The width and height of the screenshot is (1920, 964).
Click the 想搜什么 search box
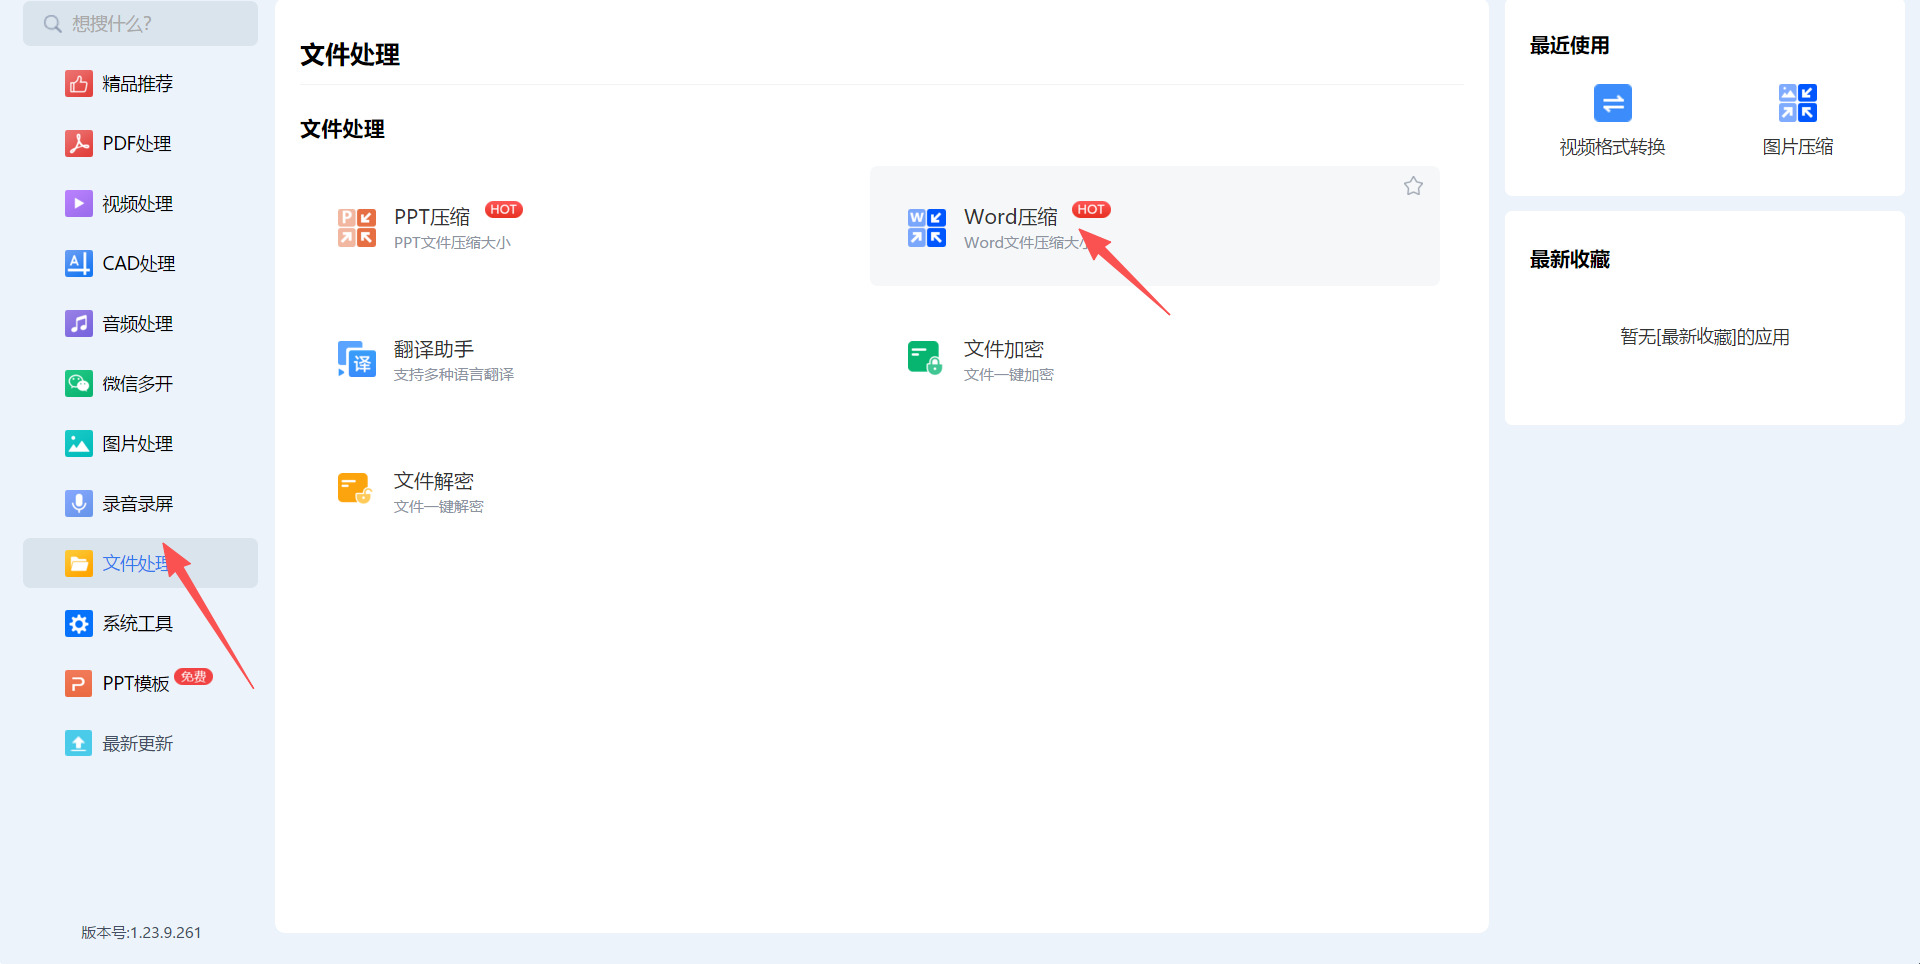140,24
